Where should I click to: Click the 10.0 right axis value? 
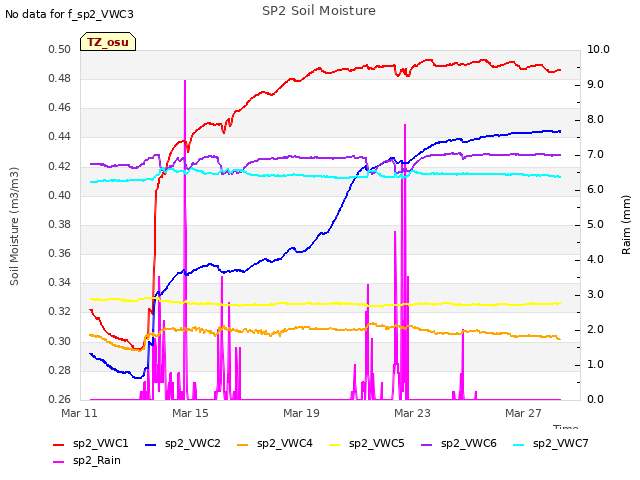598,50
